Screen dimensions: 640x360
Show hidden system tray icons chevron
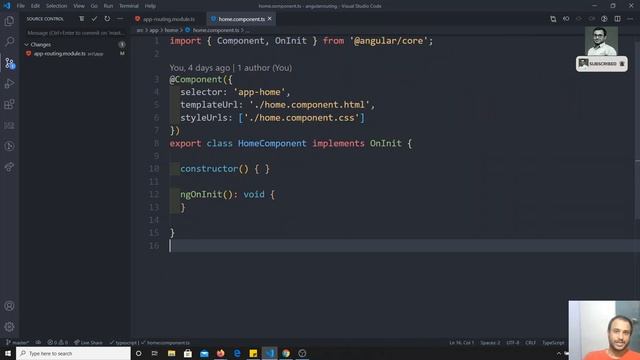559,353
